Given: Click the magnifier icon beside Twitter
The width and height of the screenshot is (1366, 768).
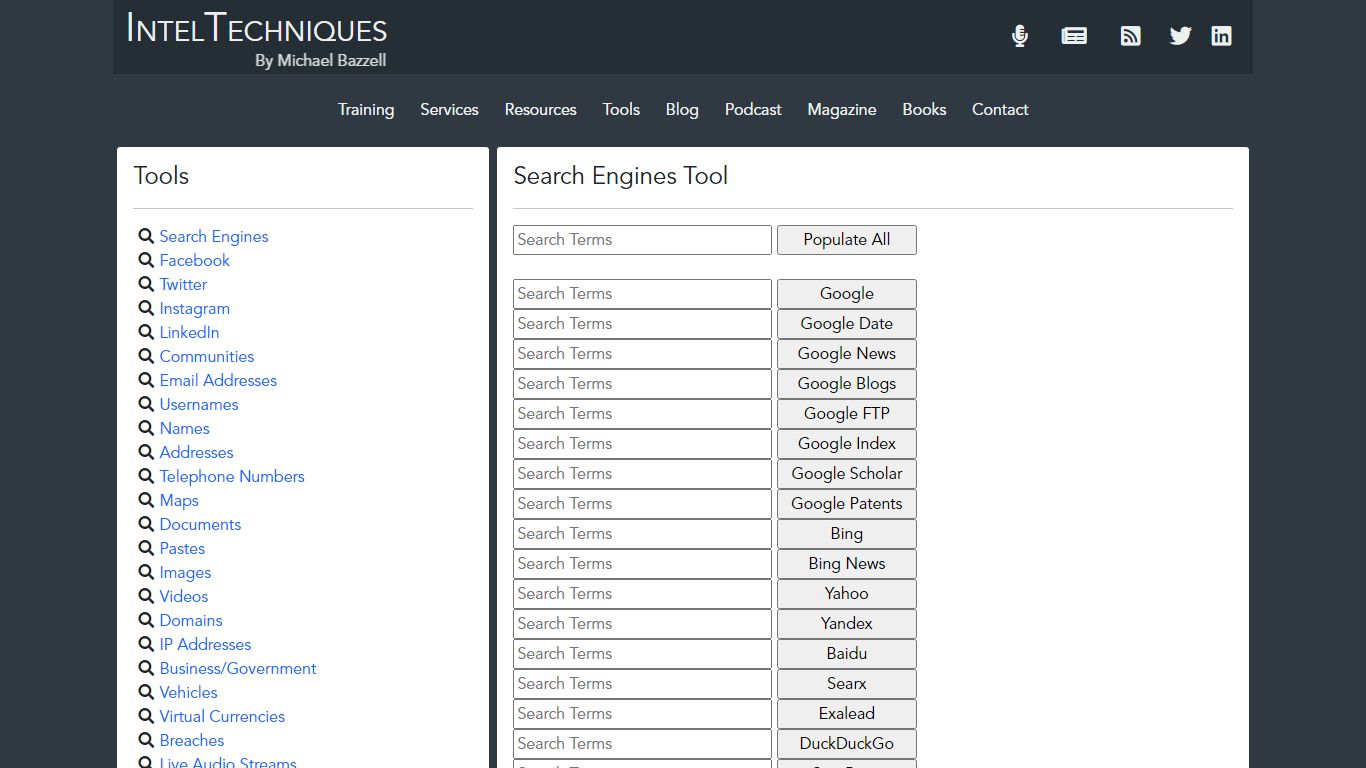Looking at the screenshot, I should point(146,285).
